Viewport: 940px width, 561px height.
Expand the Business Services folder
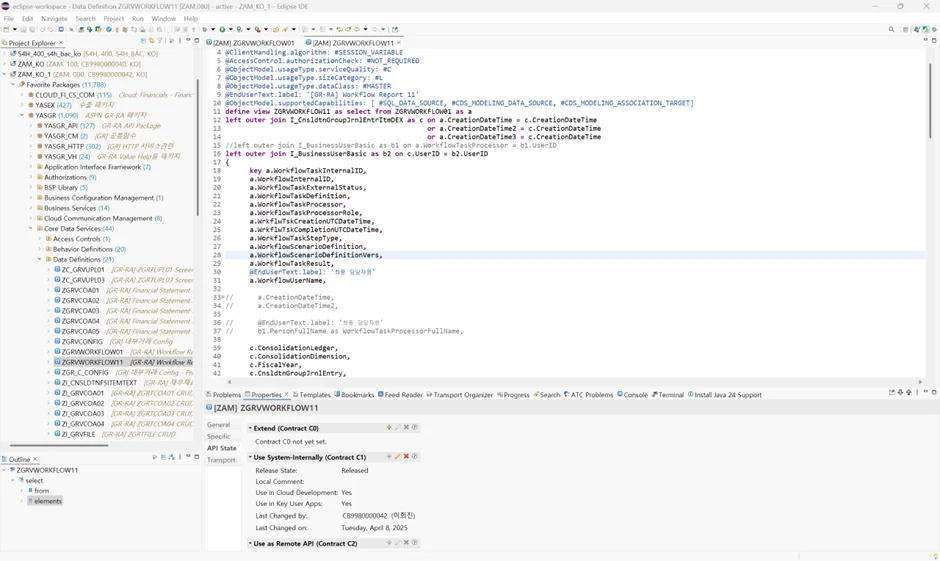[31, 208]
